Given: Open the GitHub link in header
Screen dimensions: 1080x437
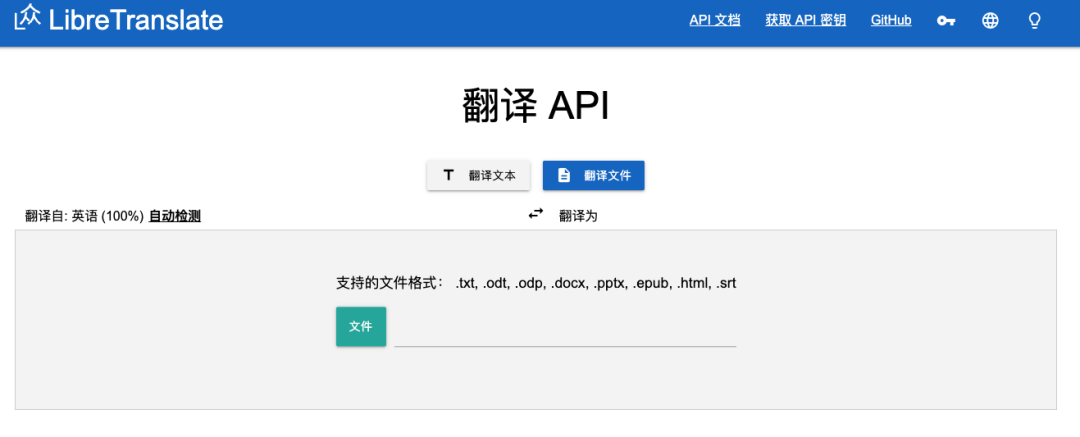Looking at the screenshot, I should pyautogui.click(x=891, y=20).
